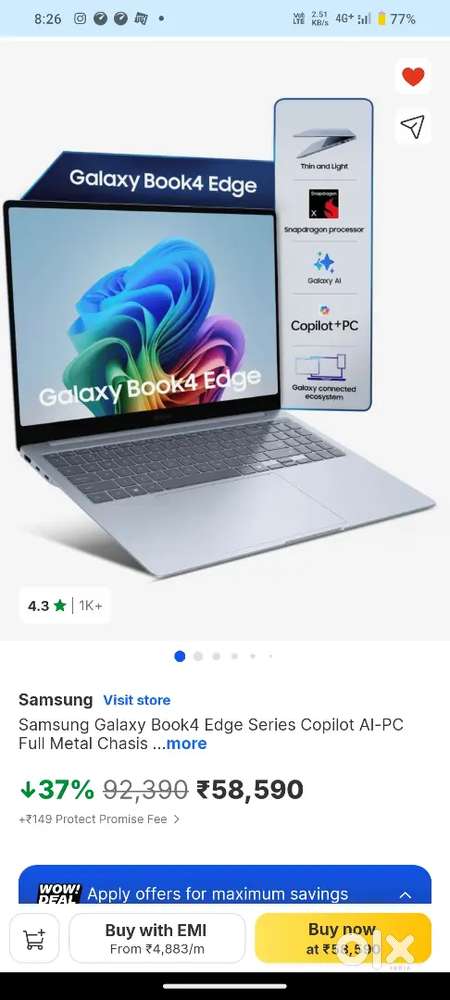Screen dimensions: 450x1000
Task: Collapse the Apply offers chevron
Action: [405, 895]
